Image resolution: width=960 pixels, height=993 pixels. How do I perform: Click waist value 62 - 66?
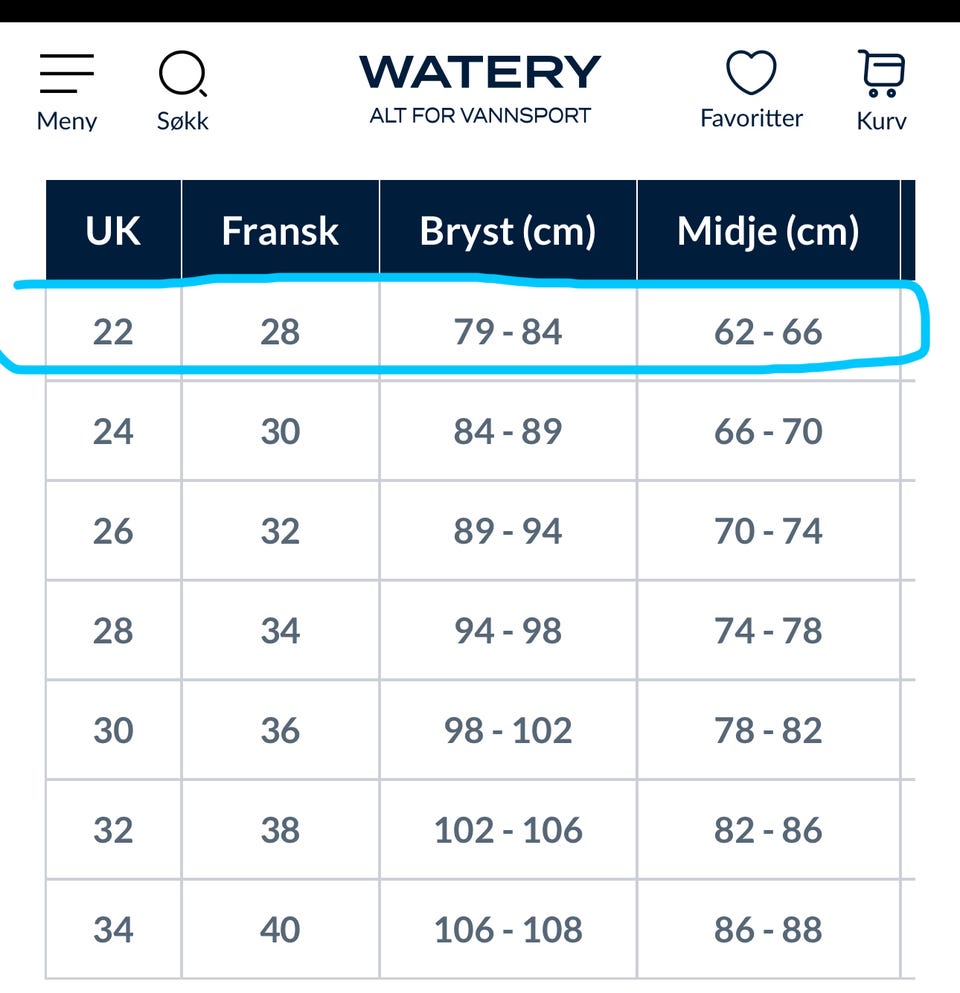coord(768,331)
